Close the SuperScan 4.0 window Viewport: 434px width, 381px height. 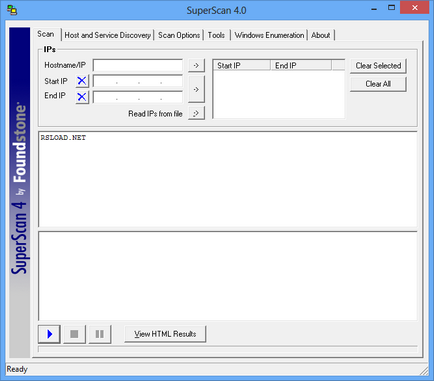(x=415, y=8)
